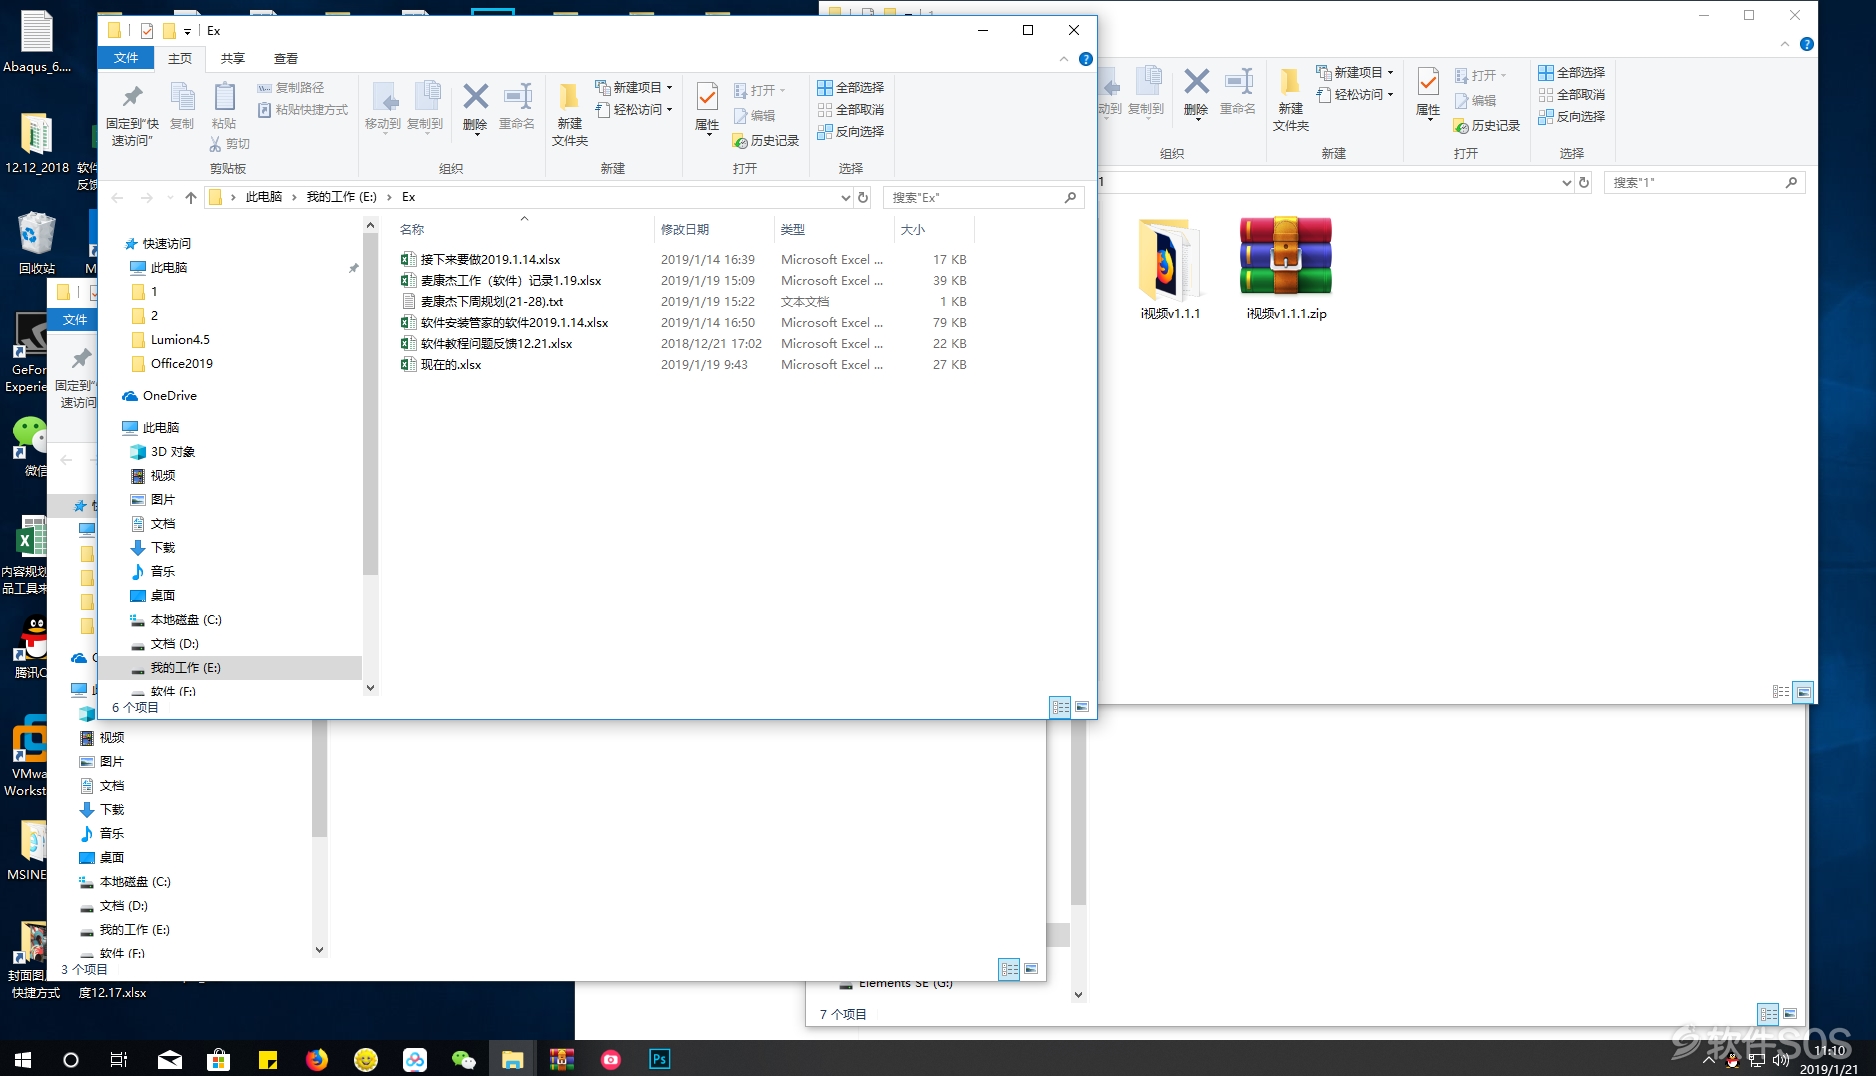The height and width of the screenshot is (1076, 1876).
Task: Click 反向选择 in Ex ribbon
Action: pos(851,132)
